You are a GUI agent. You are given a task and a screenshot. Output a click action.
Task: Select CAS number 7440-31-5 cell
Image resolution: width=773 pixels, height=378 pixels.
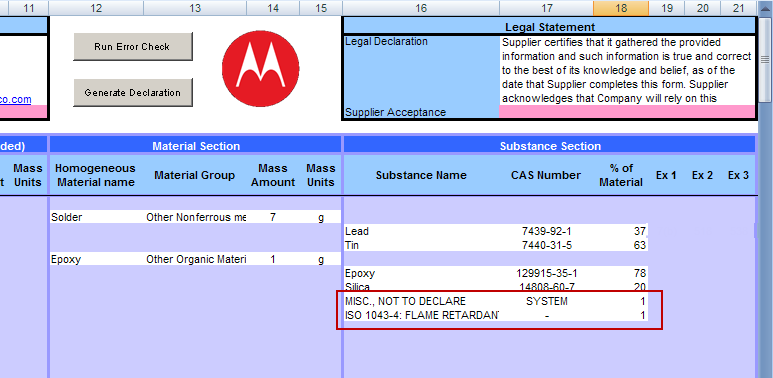click(546, 245)
